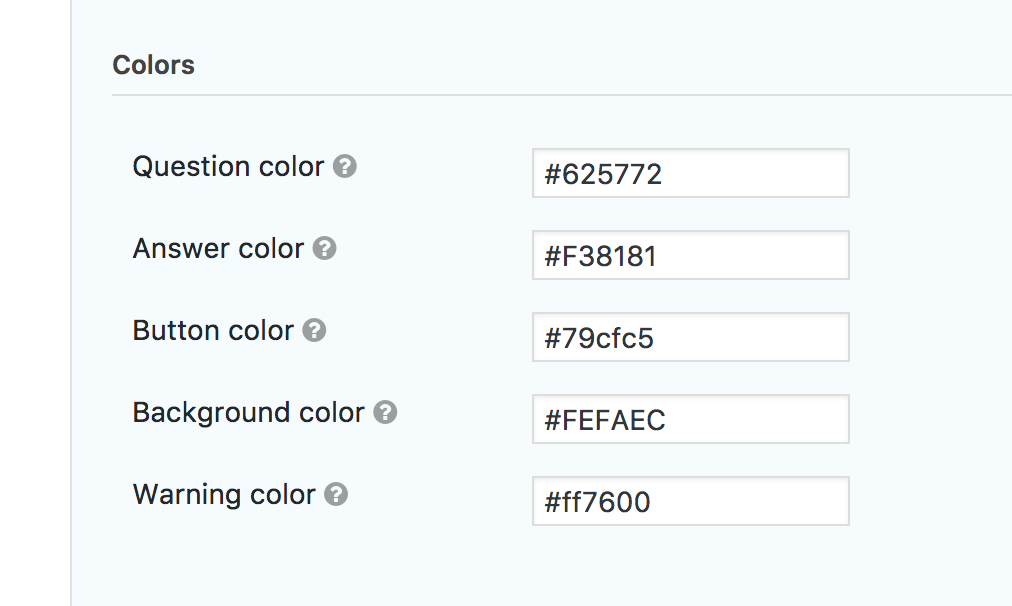1012x606 pixels.
Task: Select the Button color input with #79cfc5
Action: coord(690,338)
